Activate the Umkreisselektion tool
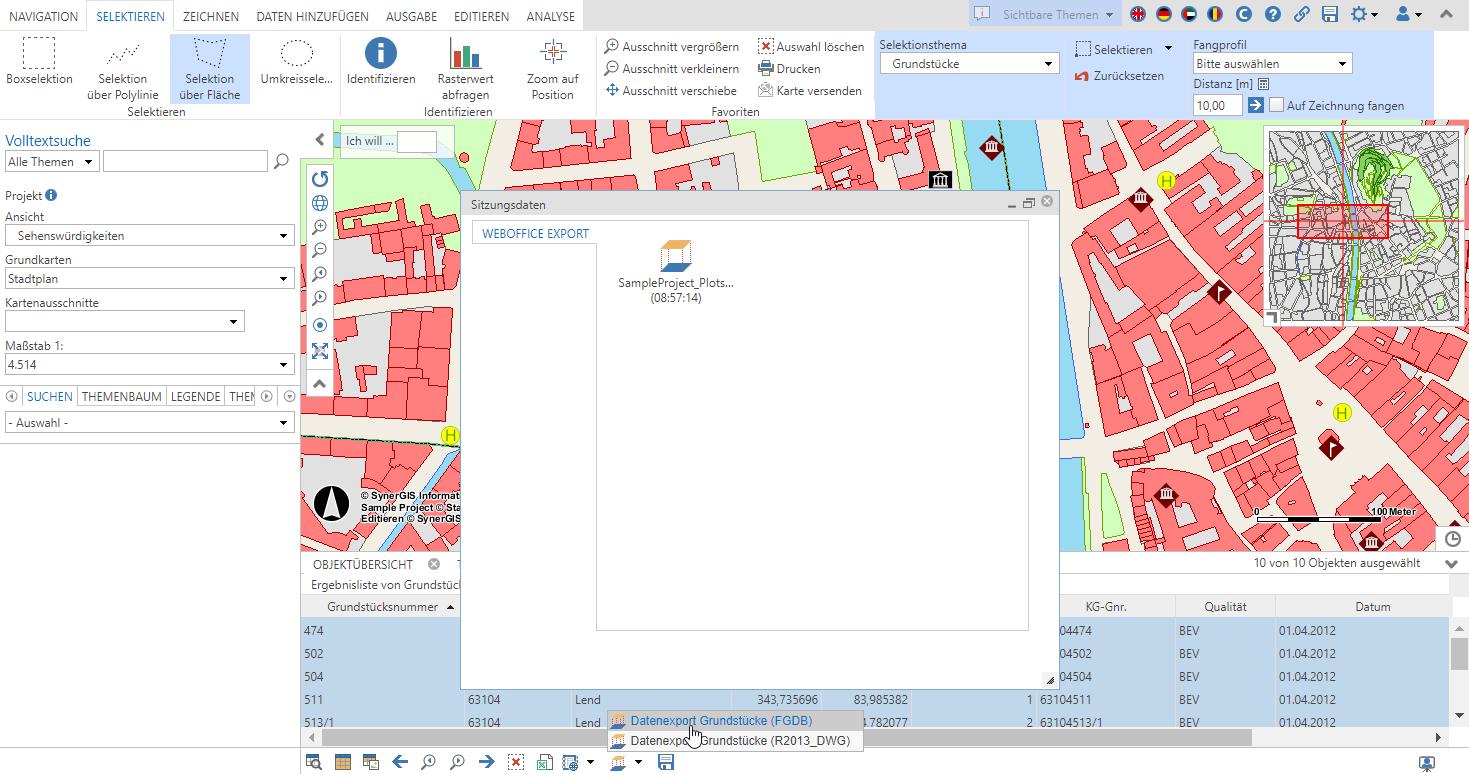Viewport: 1469px width, 774px height. 296,67
